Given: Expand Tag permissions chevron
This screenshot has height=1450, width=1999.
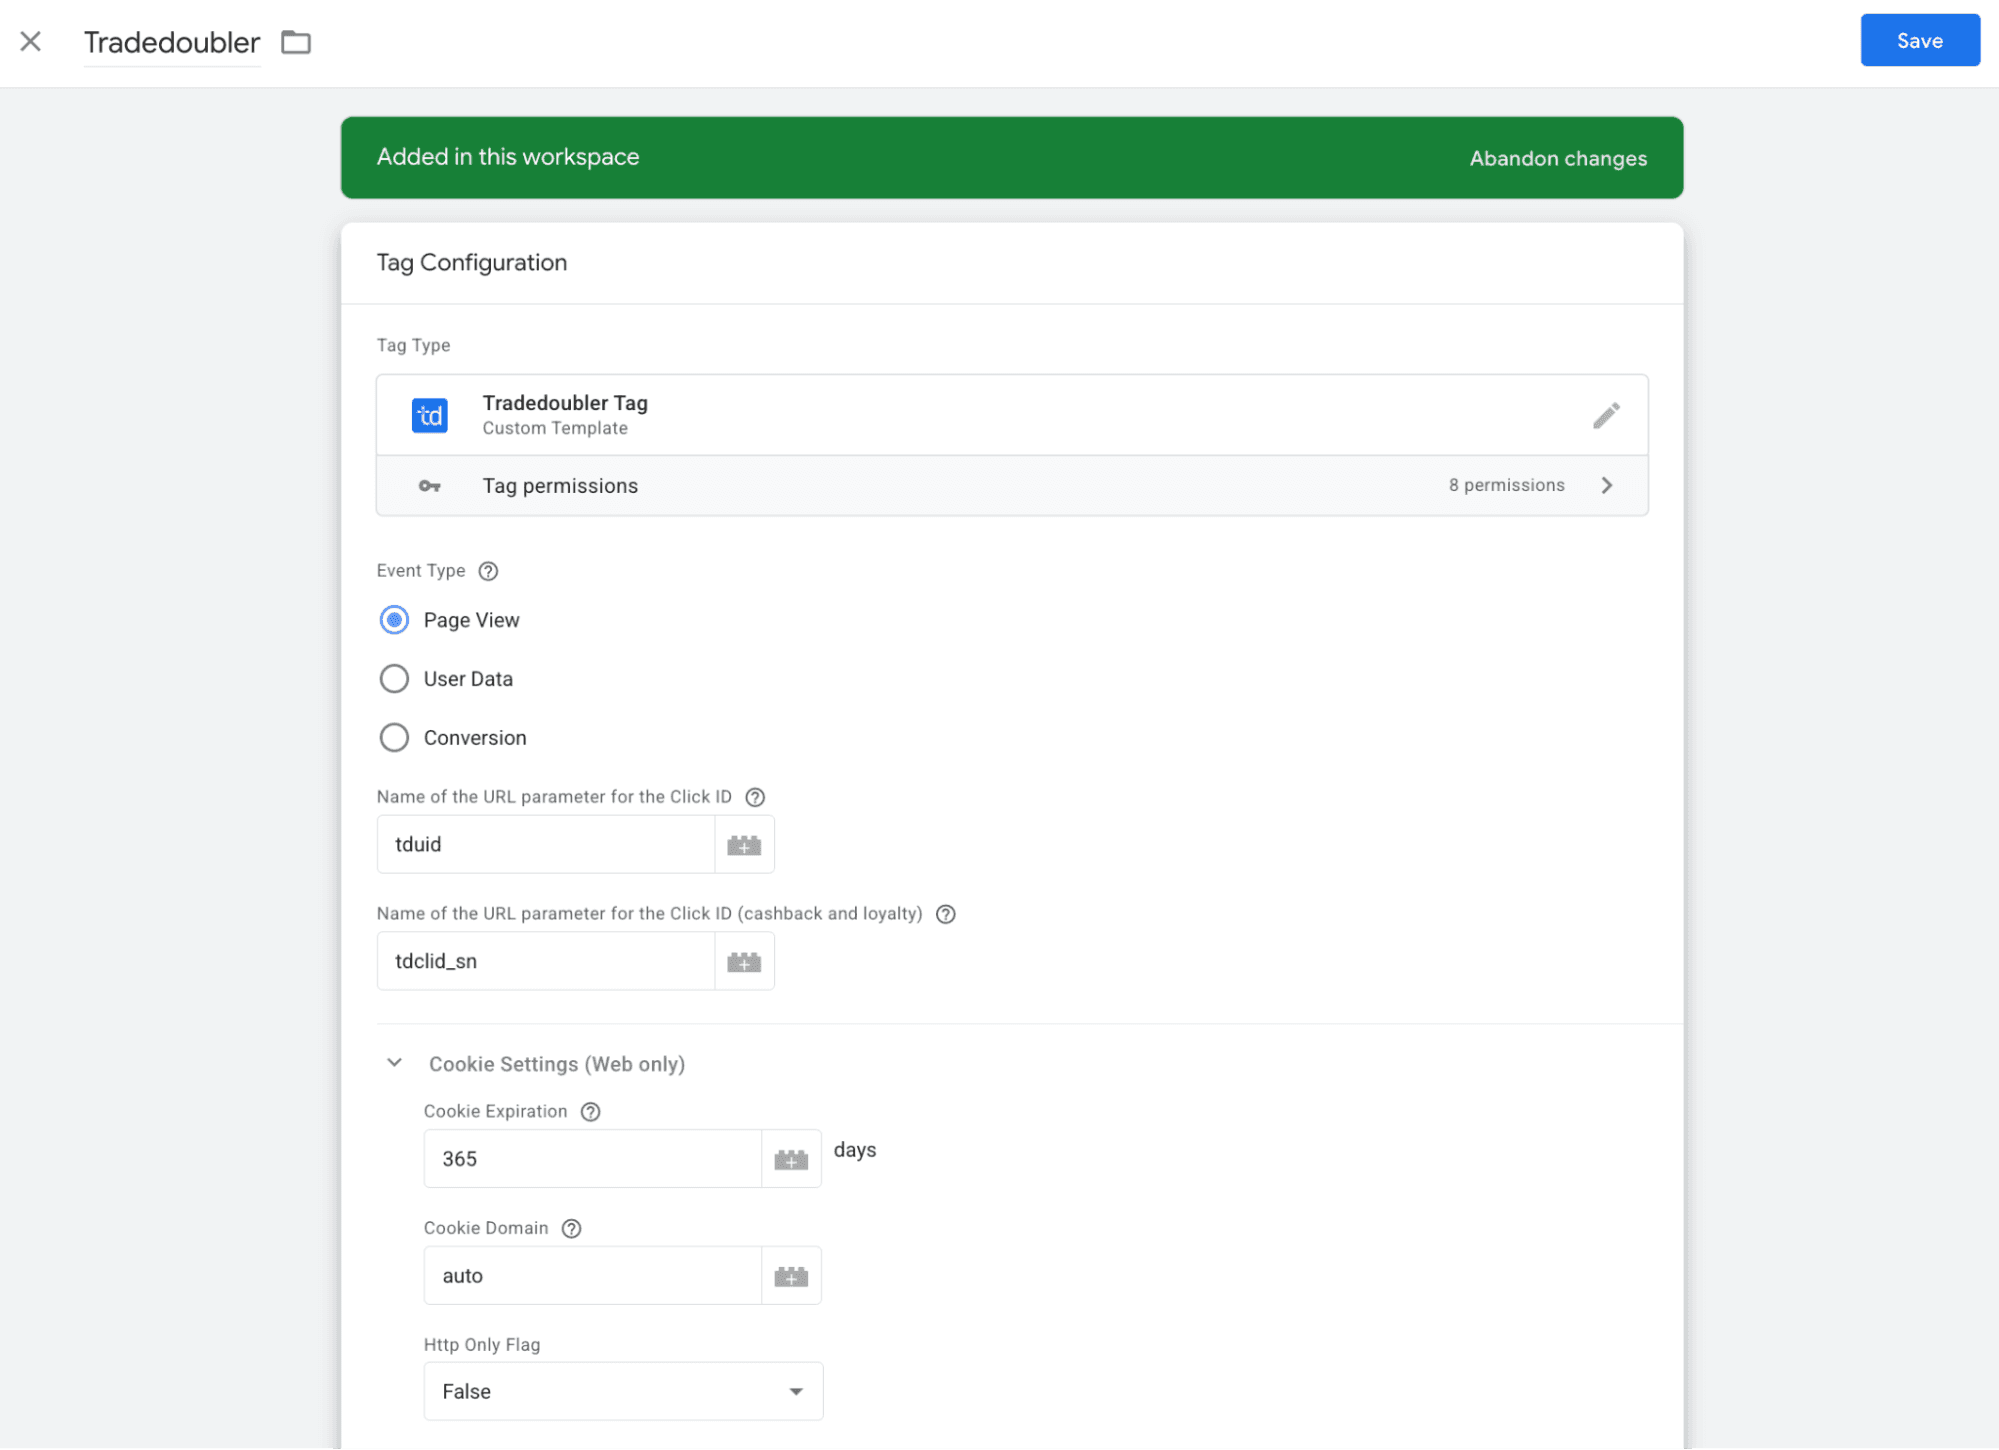Looking at the screenshot, I should (x=1607, y=486).
